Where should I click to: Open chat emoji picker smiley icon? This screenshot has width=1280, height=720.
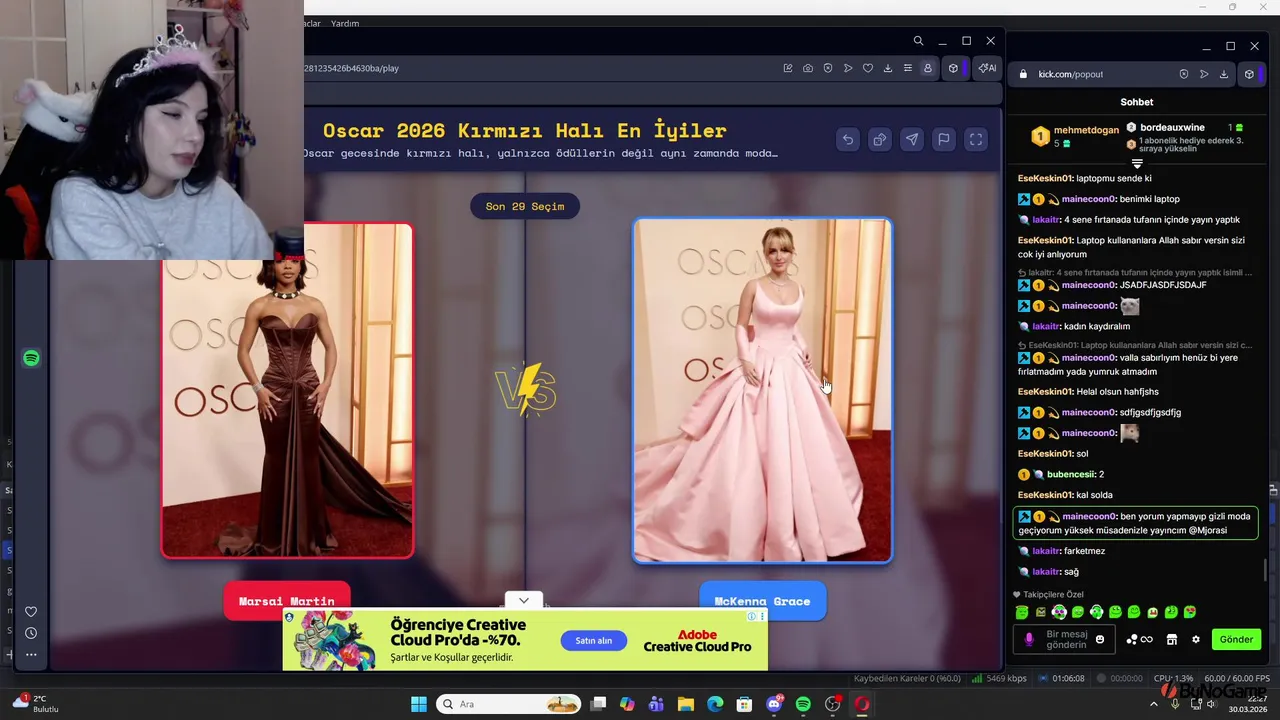[x=1100, y=639]
